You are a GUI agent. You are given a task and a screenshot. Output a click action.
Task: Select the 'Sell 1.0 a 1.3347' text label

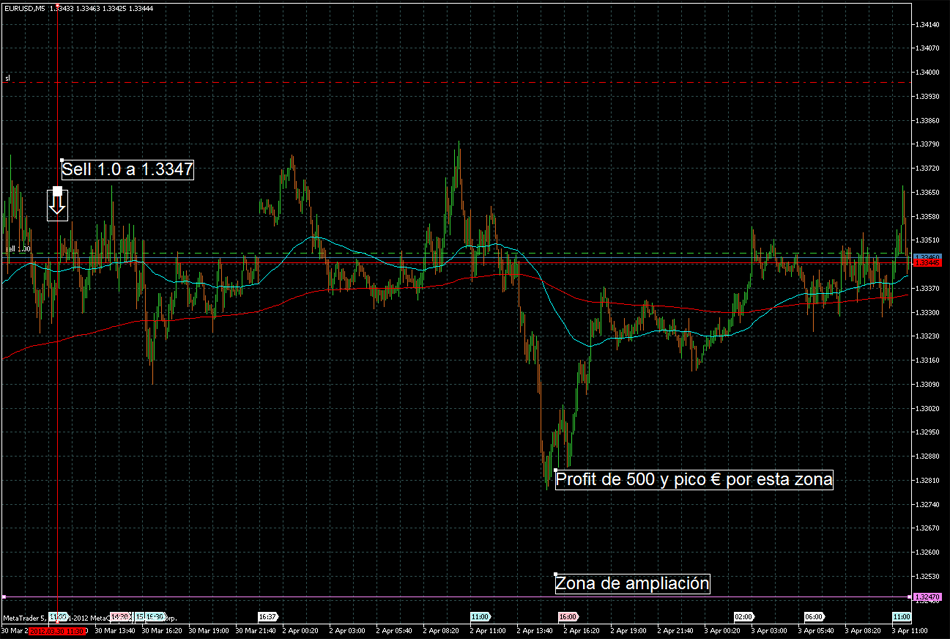127,170
